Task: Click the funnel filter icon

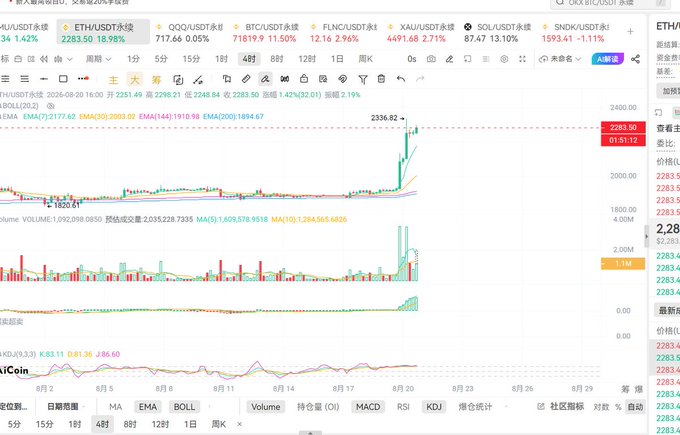Action: (x=363, y=79)
